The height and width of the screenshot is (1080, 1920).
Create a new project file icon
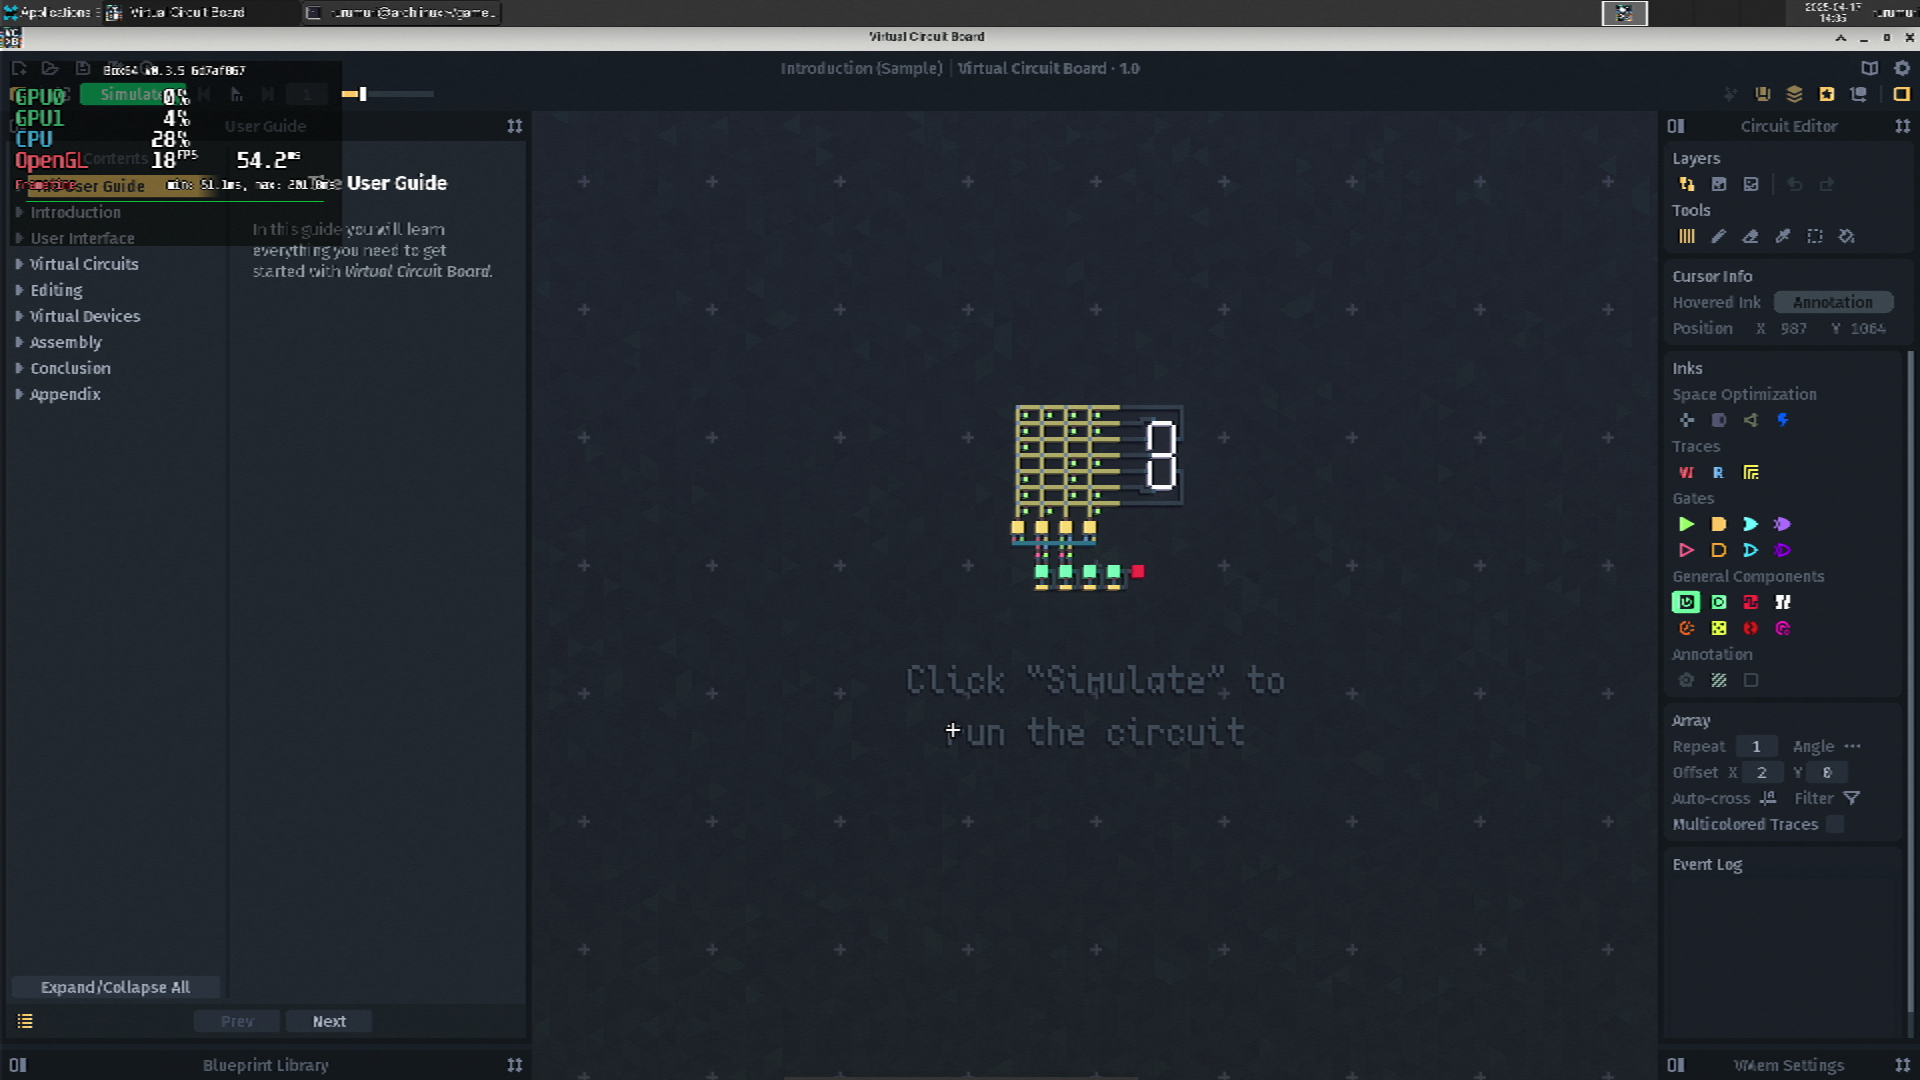19,68
